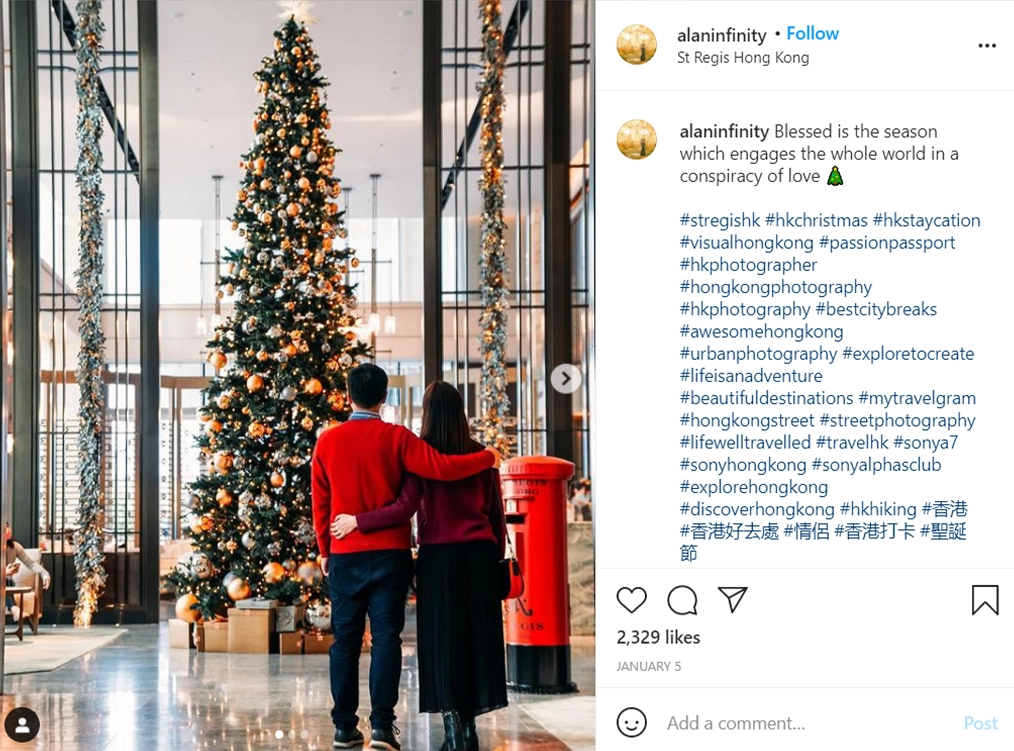The width and height of the screenshot is (1014, 751).
Task: Submit the comment with the Post button
Action: [x=980, y=723]
